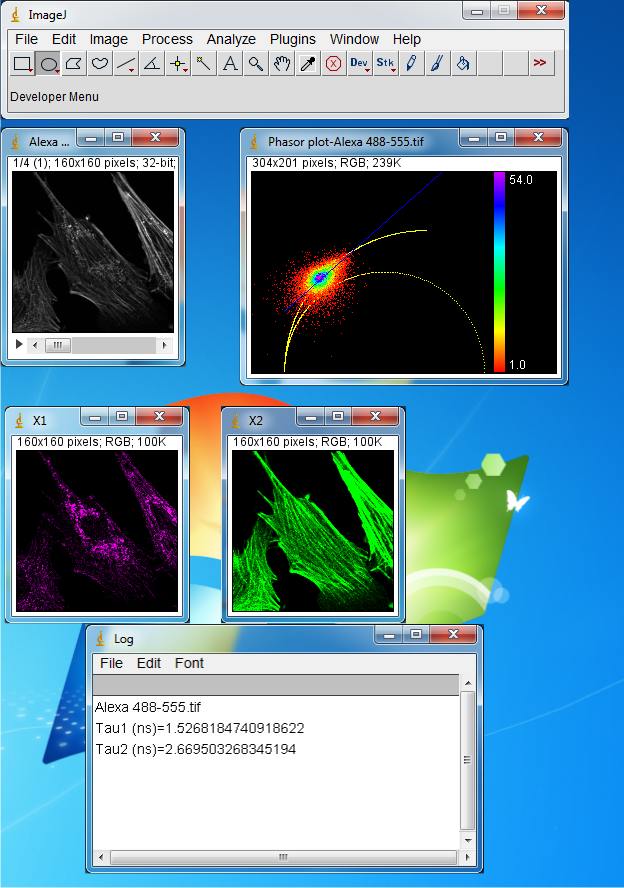Image resolution: width=624 pixels, height=888 pixels.
Task: Select the Color picker eyedropper tool
Action: [308, 63]
